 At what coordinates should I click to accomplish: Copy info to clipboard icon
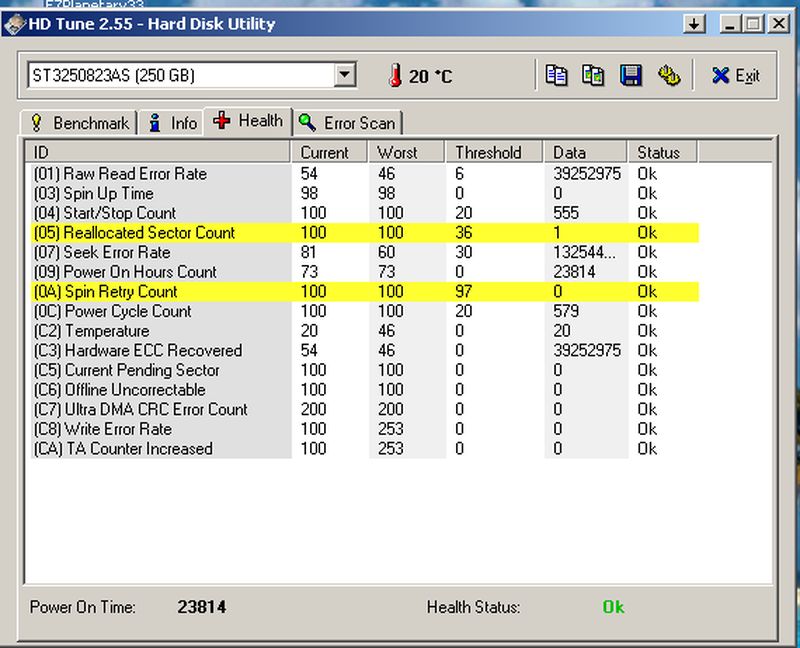(x=556, y=76)
